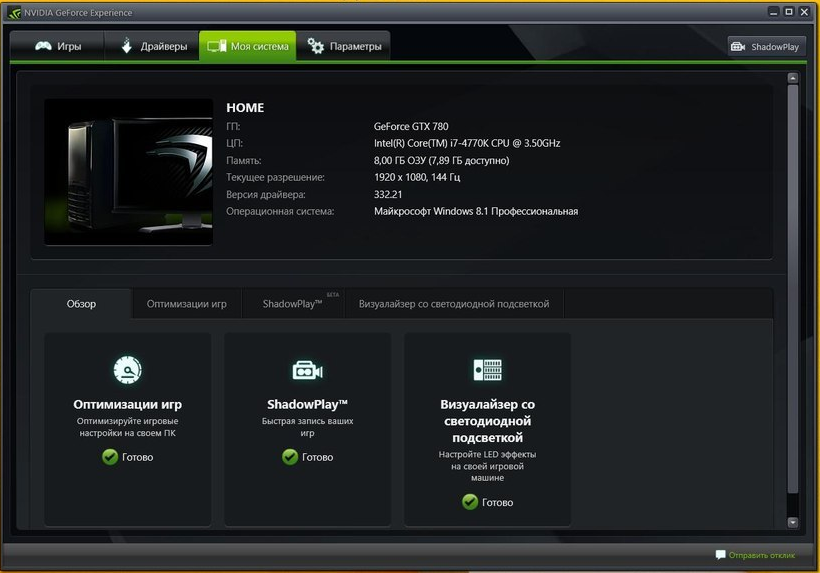Click the gears icon on Параметры tab
Image resolution: width=820 pixels, height=573 pixels.
315,46
